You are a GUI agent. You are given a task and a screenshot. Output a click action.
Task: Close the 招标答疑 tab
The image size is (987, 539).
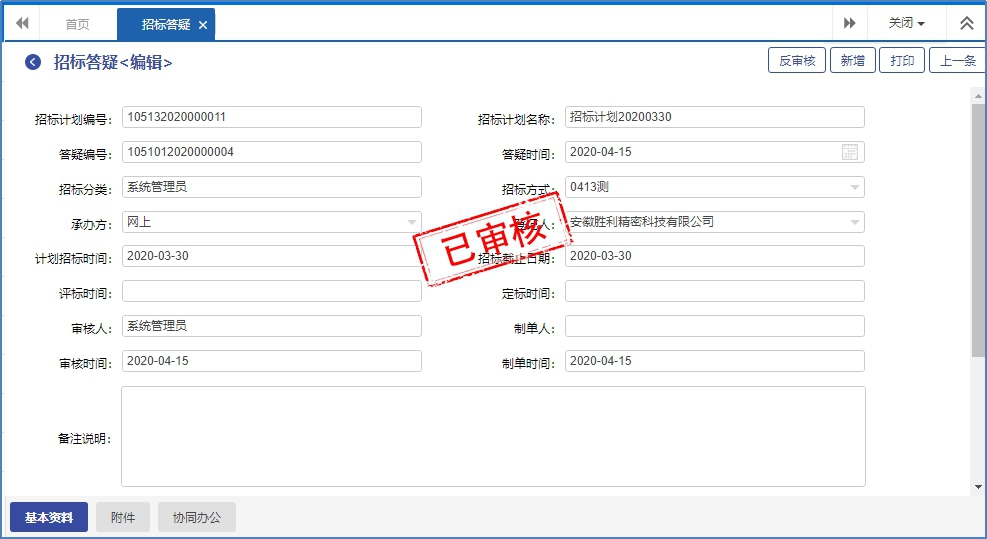203,25
